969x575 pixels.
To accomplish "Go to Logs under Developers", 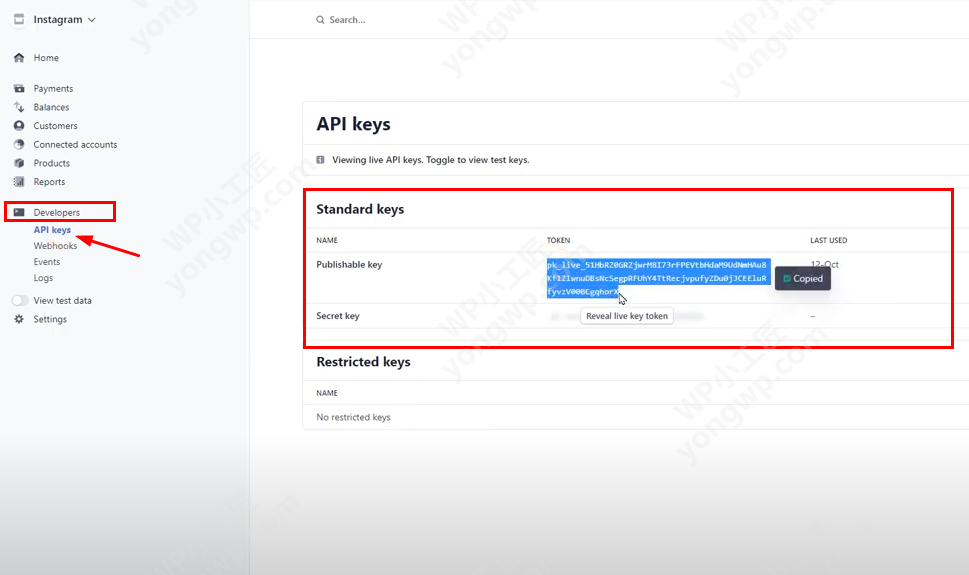I will coord(43,278).
